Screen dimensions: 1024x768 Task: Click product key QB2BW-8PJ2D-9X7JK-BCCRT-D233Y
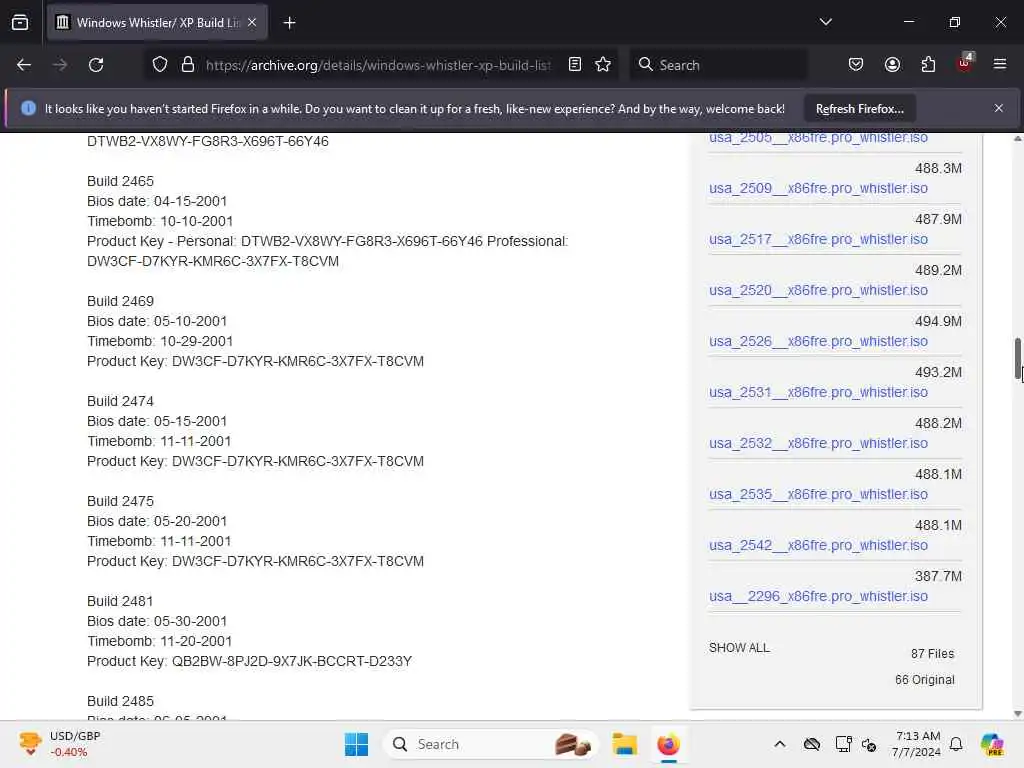292,661
